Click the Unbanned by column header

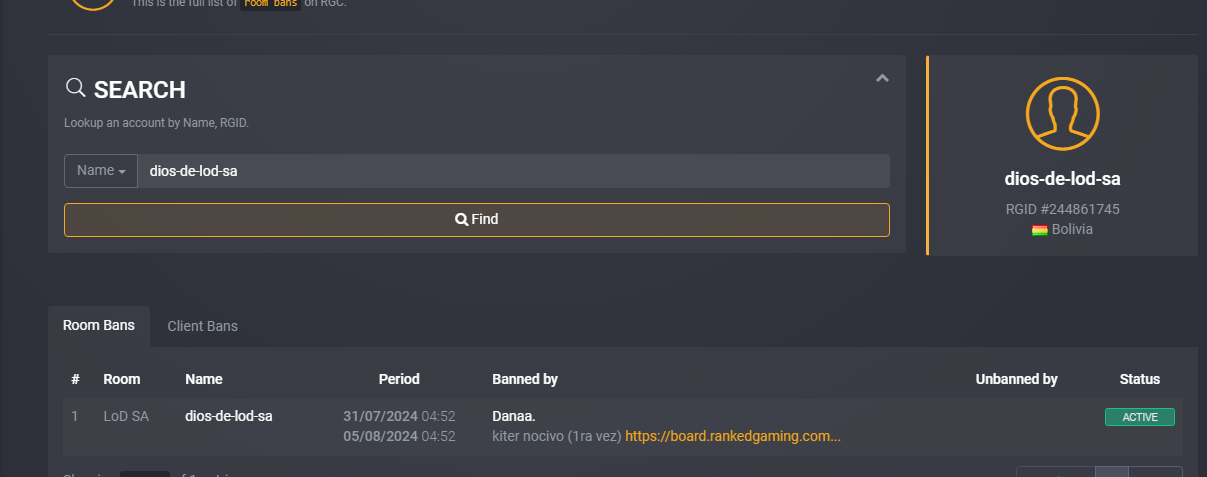pos(1016,379)
